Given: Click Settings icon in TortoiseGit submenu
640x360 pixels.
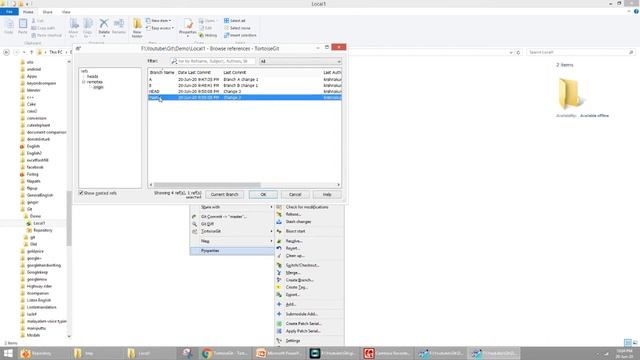Looking at the screenshot, I should (x=279, y=340).
